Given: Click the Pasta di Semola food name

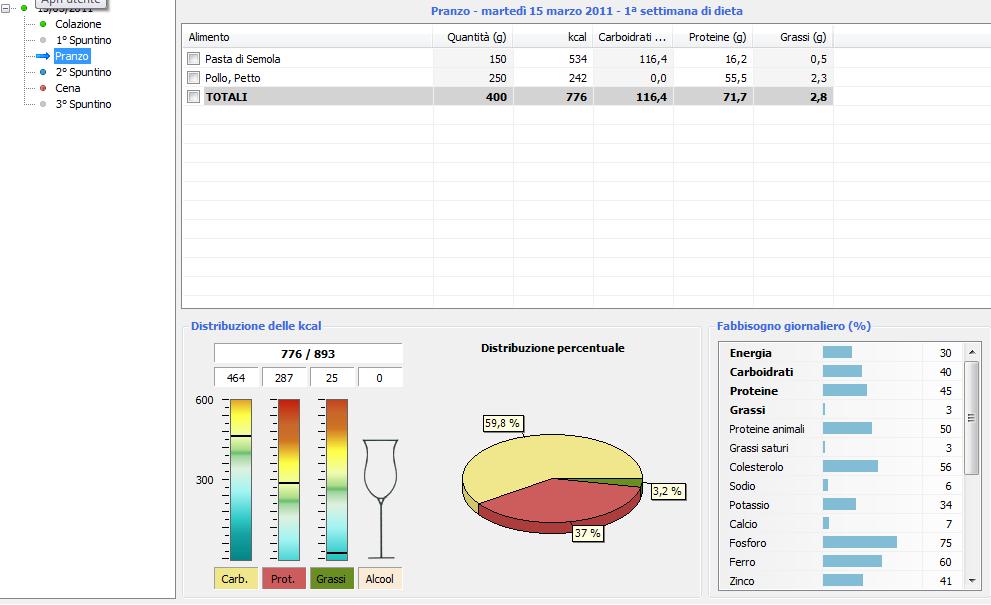Looking at the screenshot, I should [x=243, y=59].
